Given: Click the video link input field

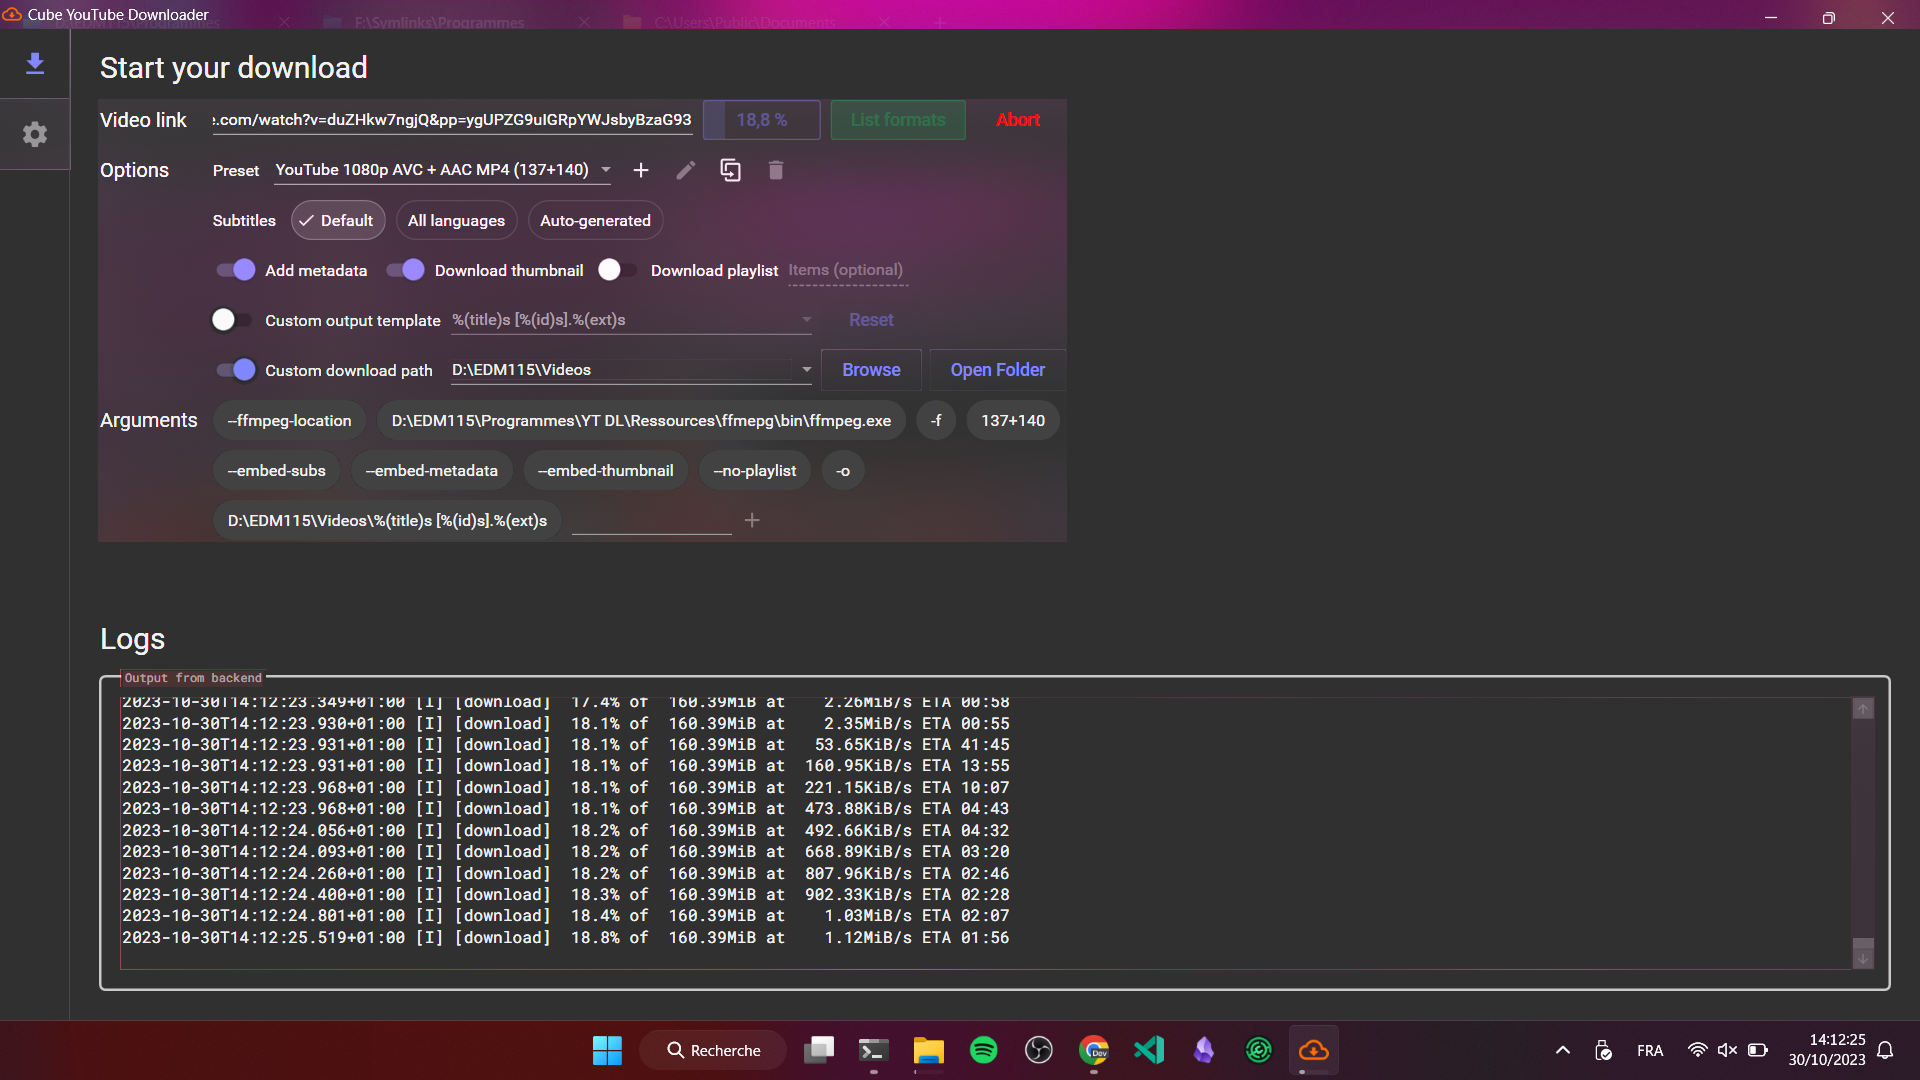Looking at the screenshot, I should (x=450, y=119).
